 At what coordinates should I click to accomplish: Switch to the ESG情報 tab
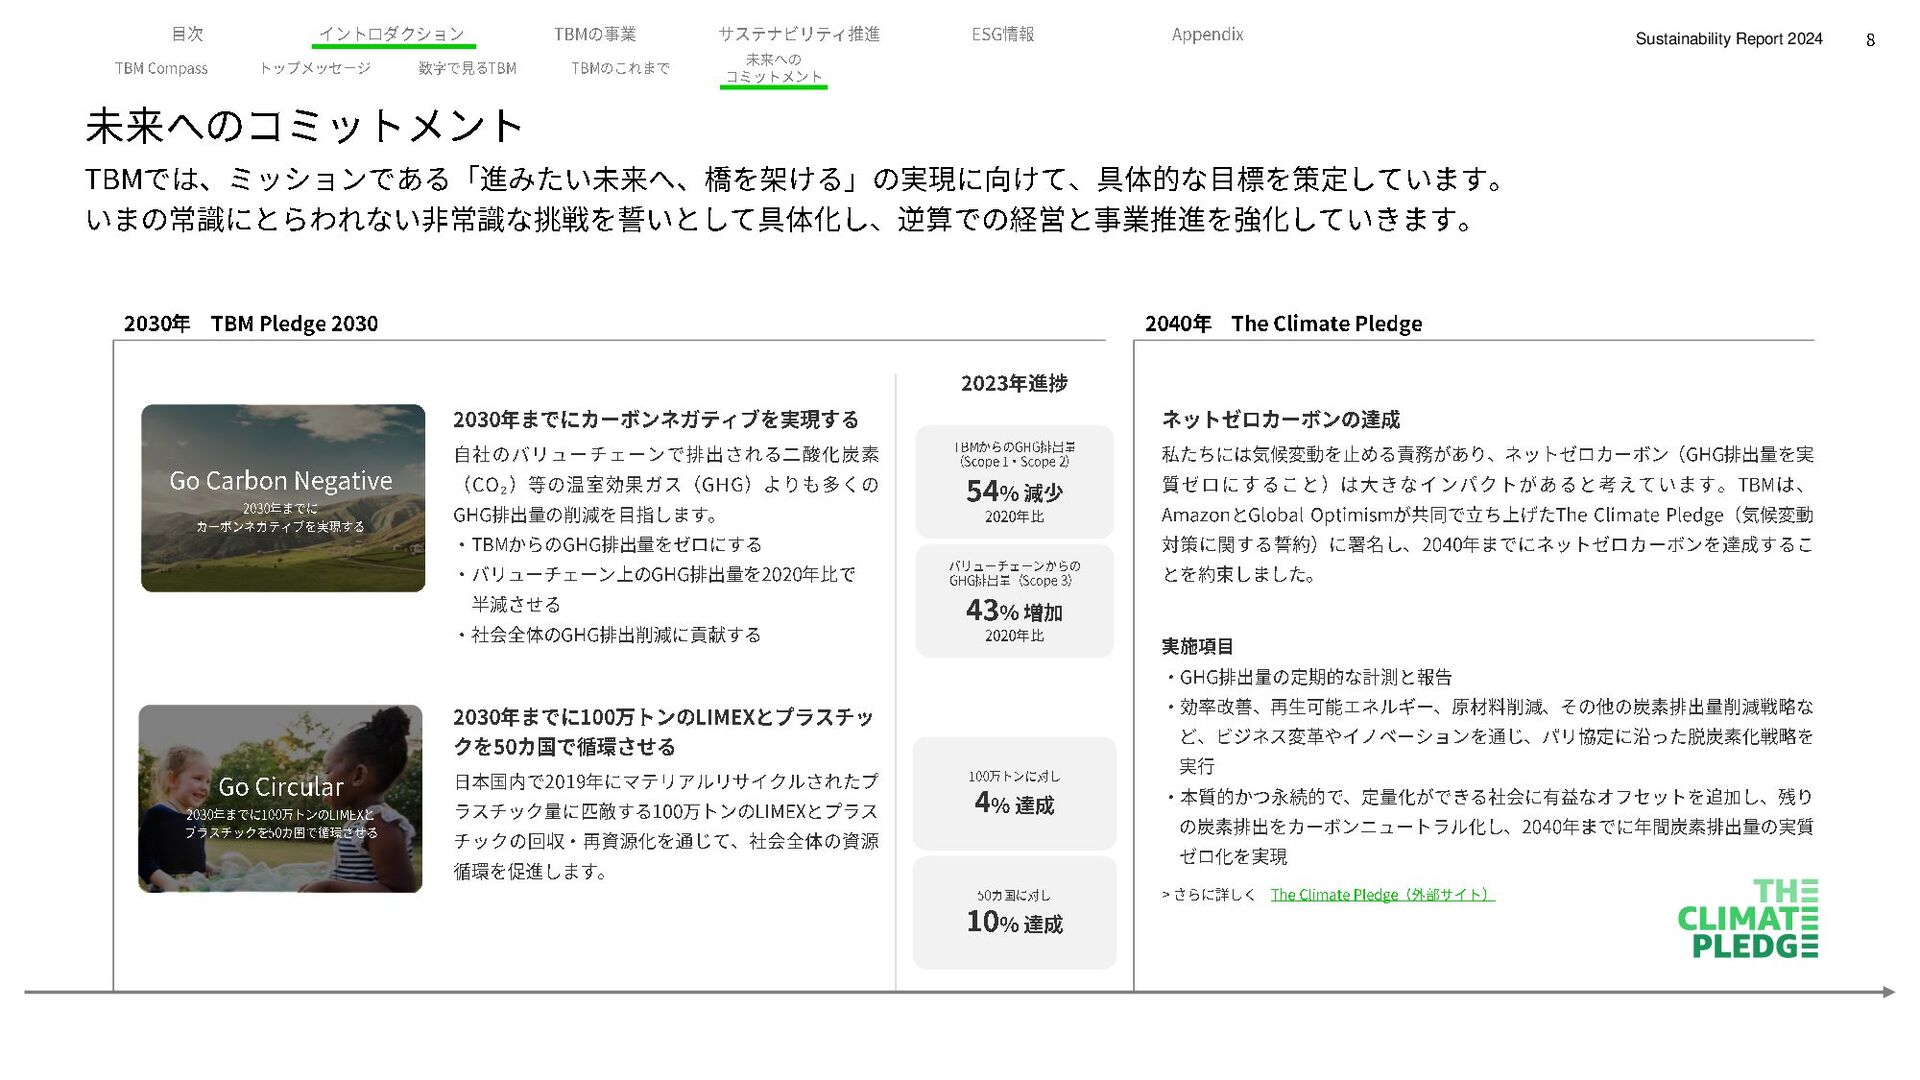tap(1003, 34)
